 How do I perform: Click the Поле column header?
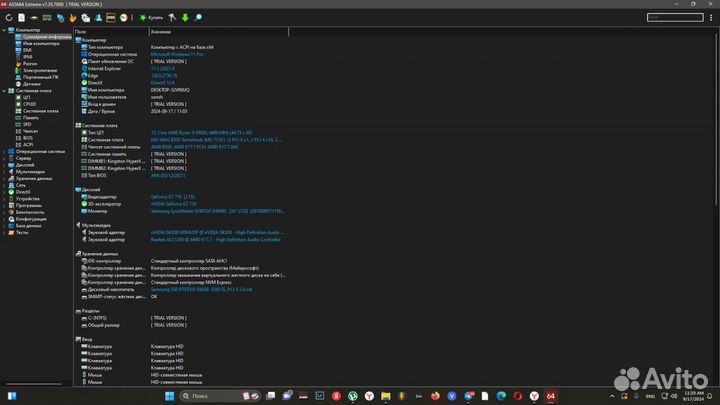pyautogui.click(x=111, y=32)
